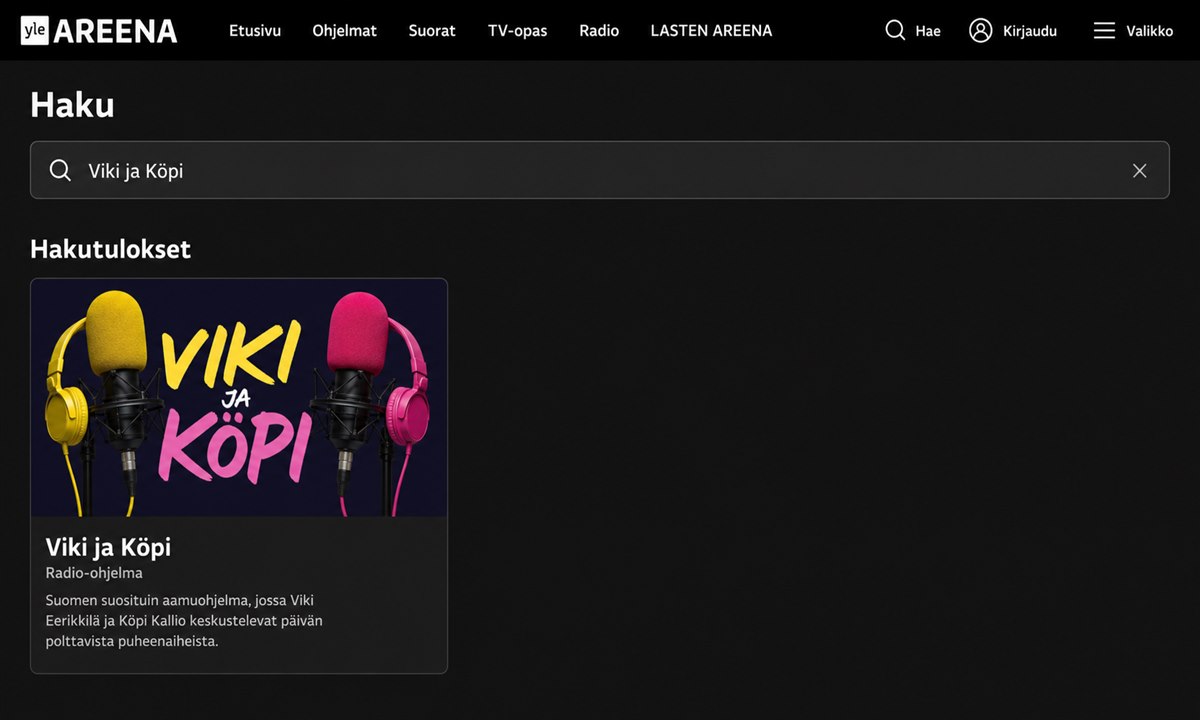Screen dimensions: 1200x720
Task: Open the LASTEN AREENA menu item
Action: [x=711, y=31]
